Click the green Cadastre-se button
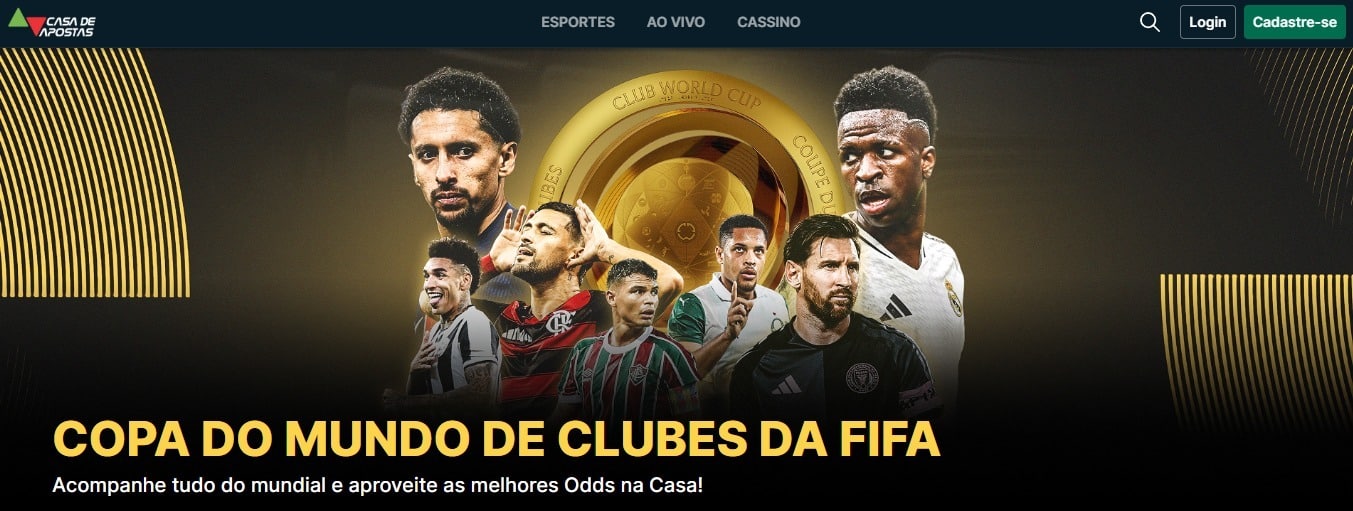The image size is (1353, 511). (x=1295, y=22)
